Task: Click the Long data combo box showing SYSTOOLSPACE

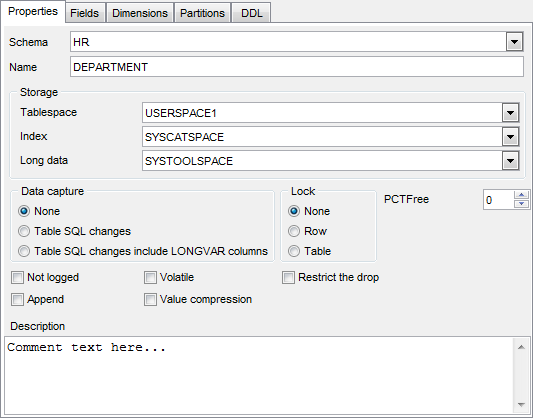Action: pos(330,161)
